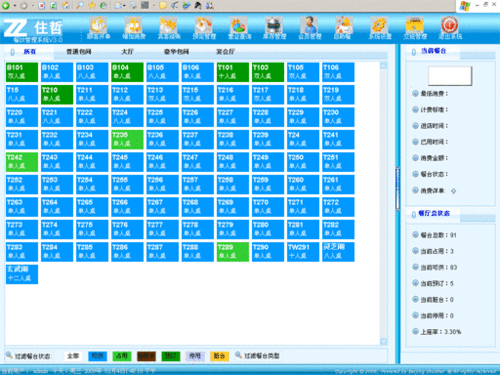Open the Mail icon dropdown arrow
Viewport: 500px width, 375px height.
(x=124, y=6)
